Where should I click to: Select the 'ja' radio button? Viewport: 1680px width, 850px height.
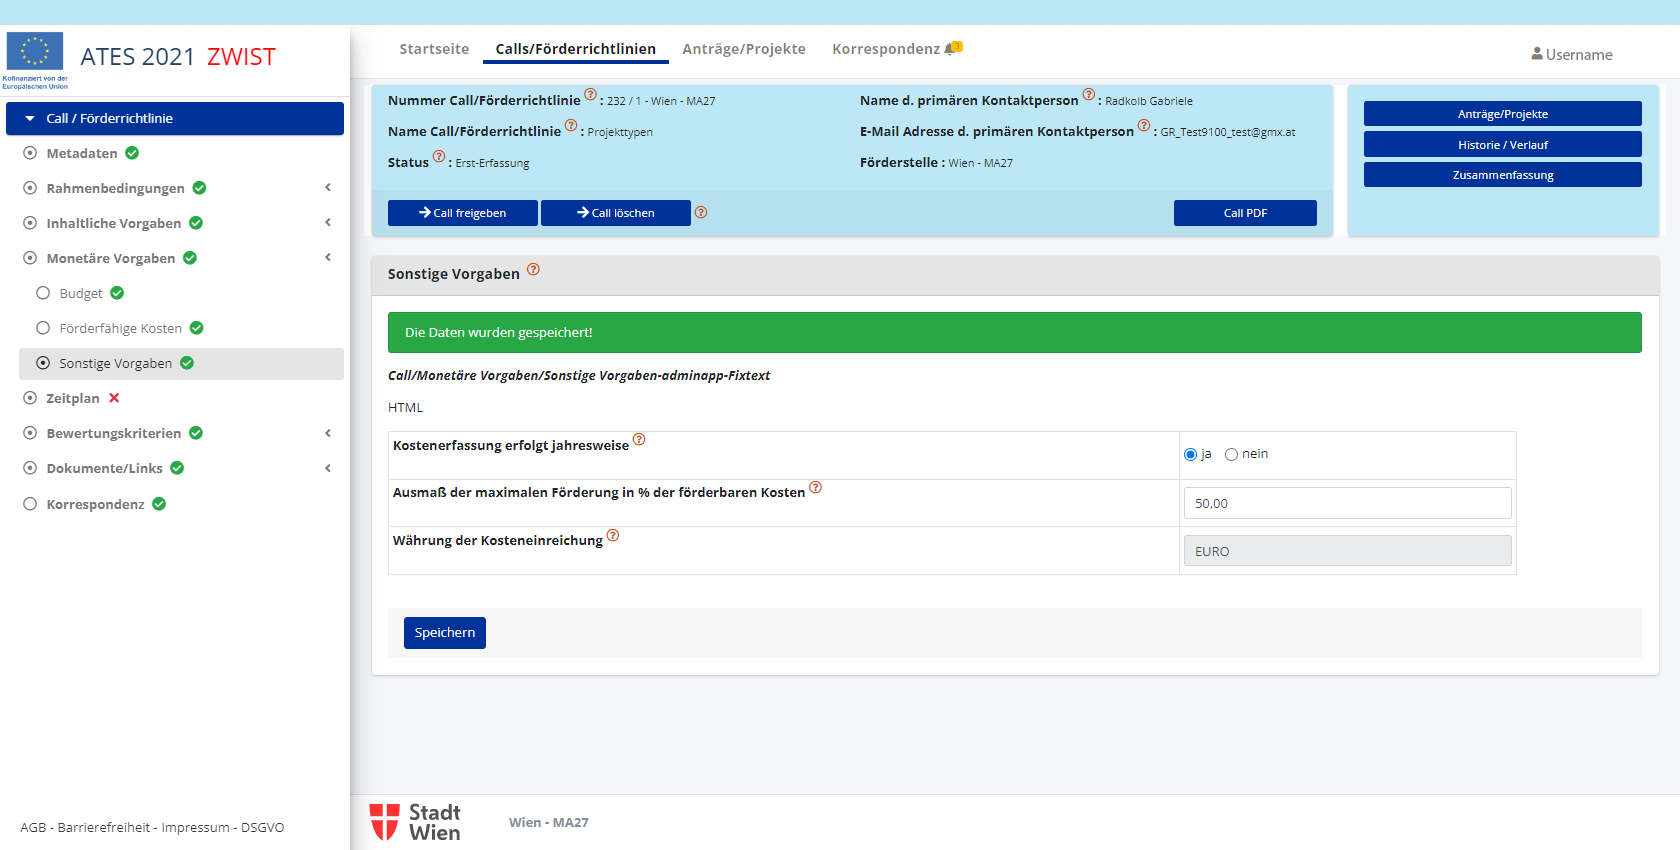click(1190, 454)
